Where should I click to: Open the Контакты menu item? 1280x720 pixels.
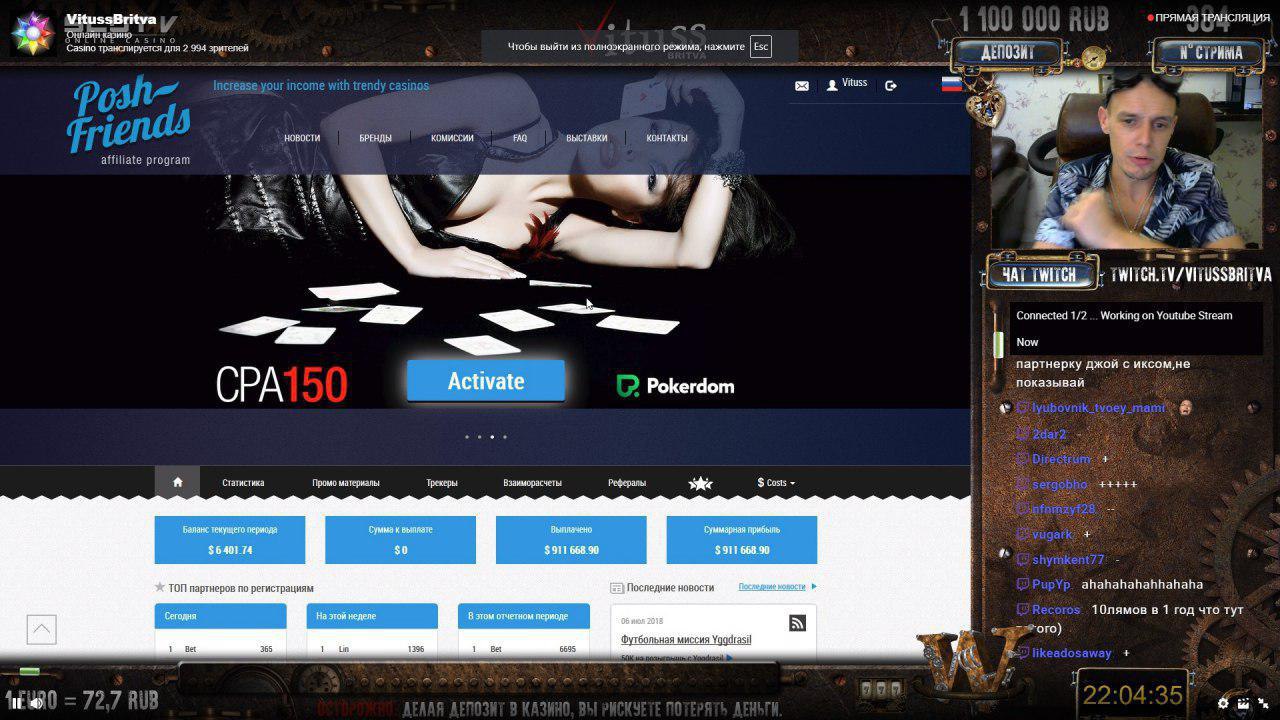667,138
